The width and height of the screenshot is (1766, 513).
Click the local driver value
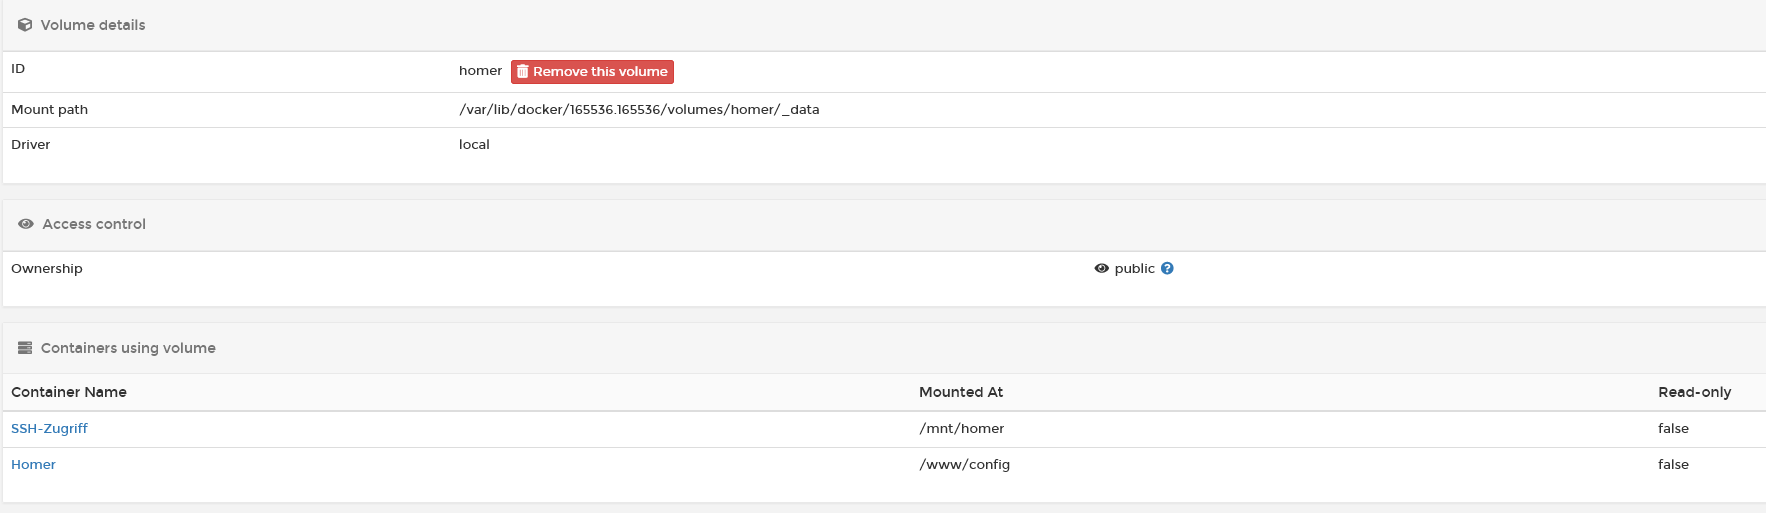click(474, 144)
